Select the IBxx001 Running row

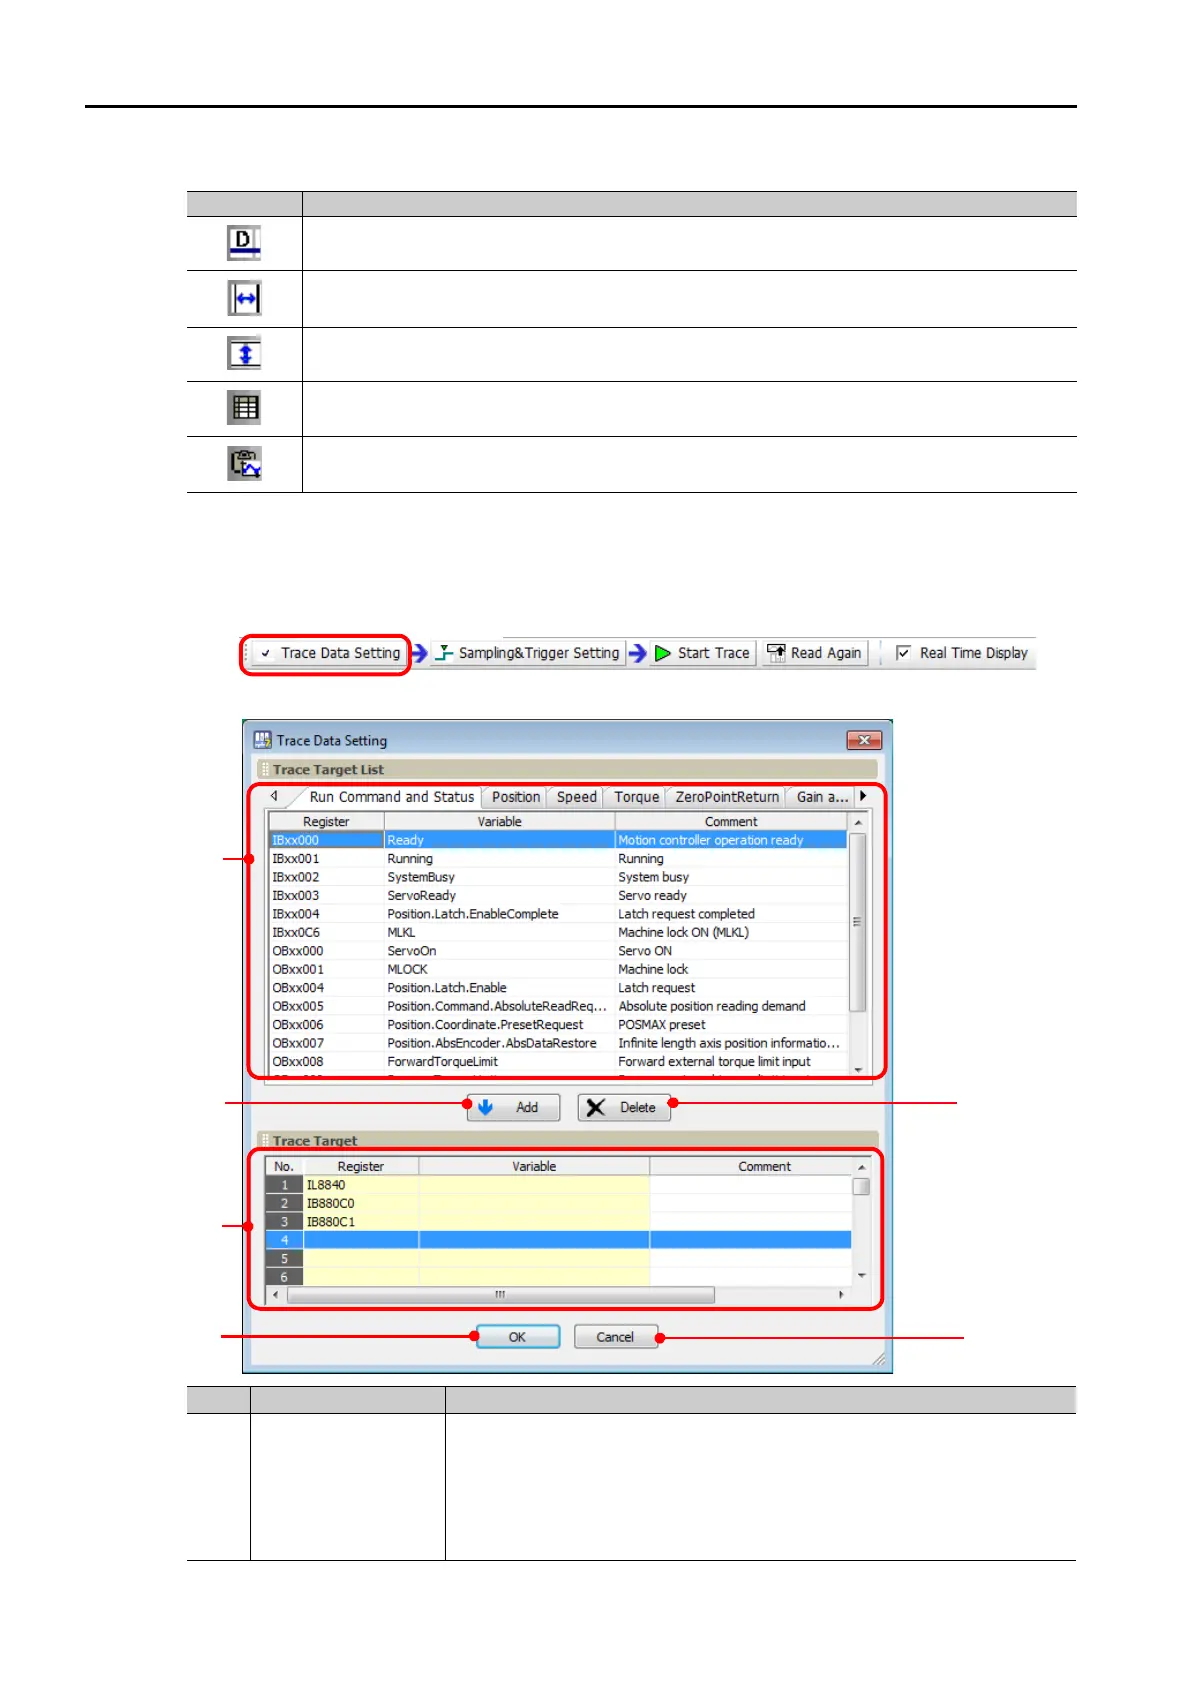pos(558,859)
